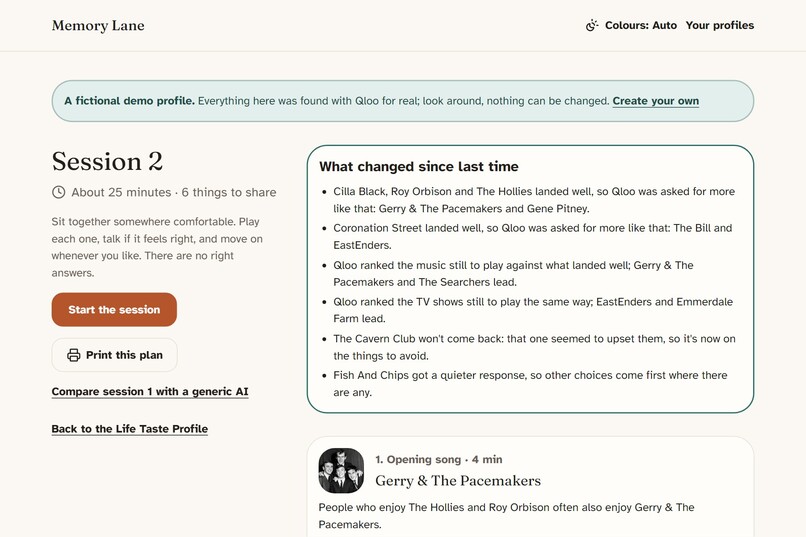Open Your profiles
This screenshot has width=806, height=537.
point(720,25)
